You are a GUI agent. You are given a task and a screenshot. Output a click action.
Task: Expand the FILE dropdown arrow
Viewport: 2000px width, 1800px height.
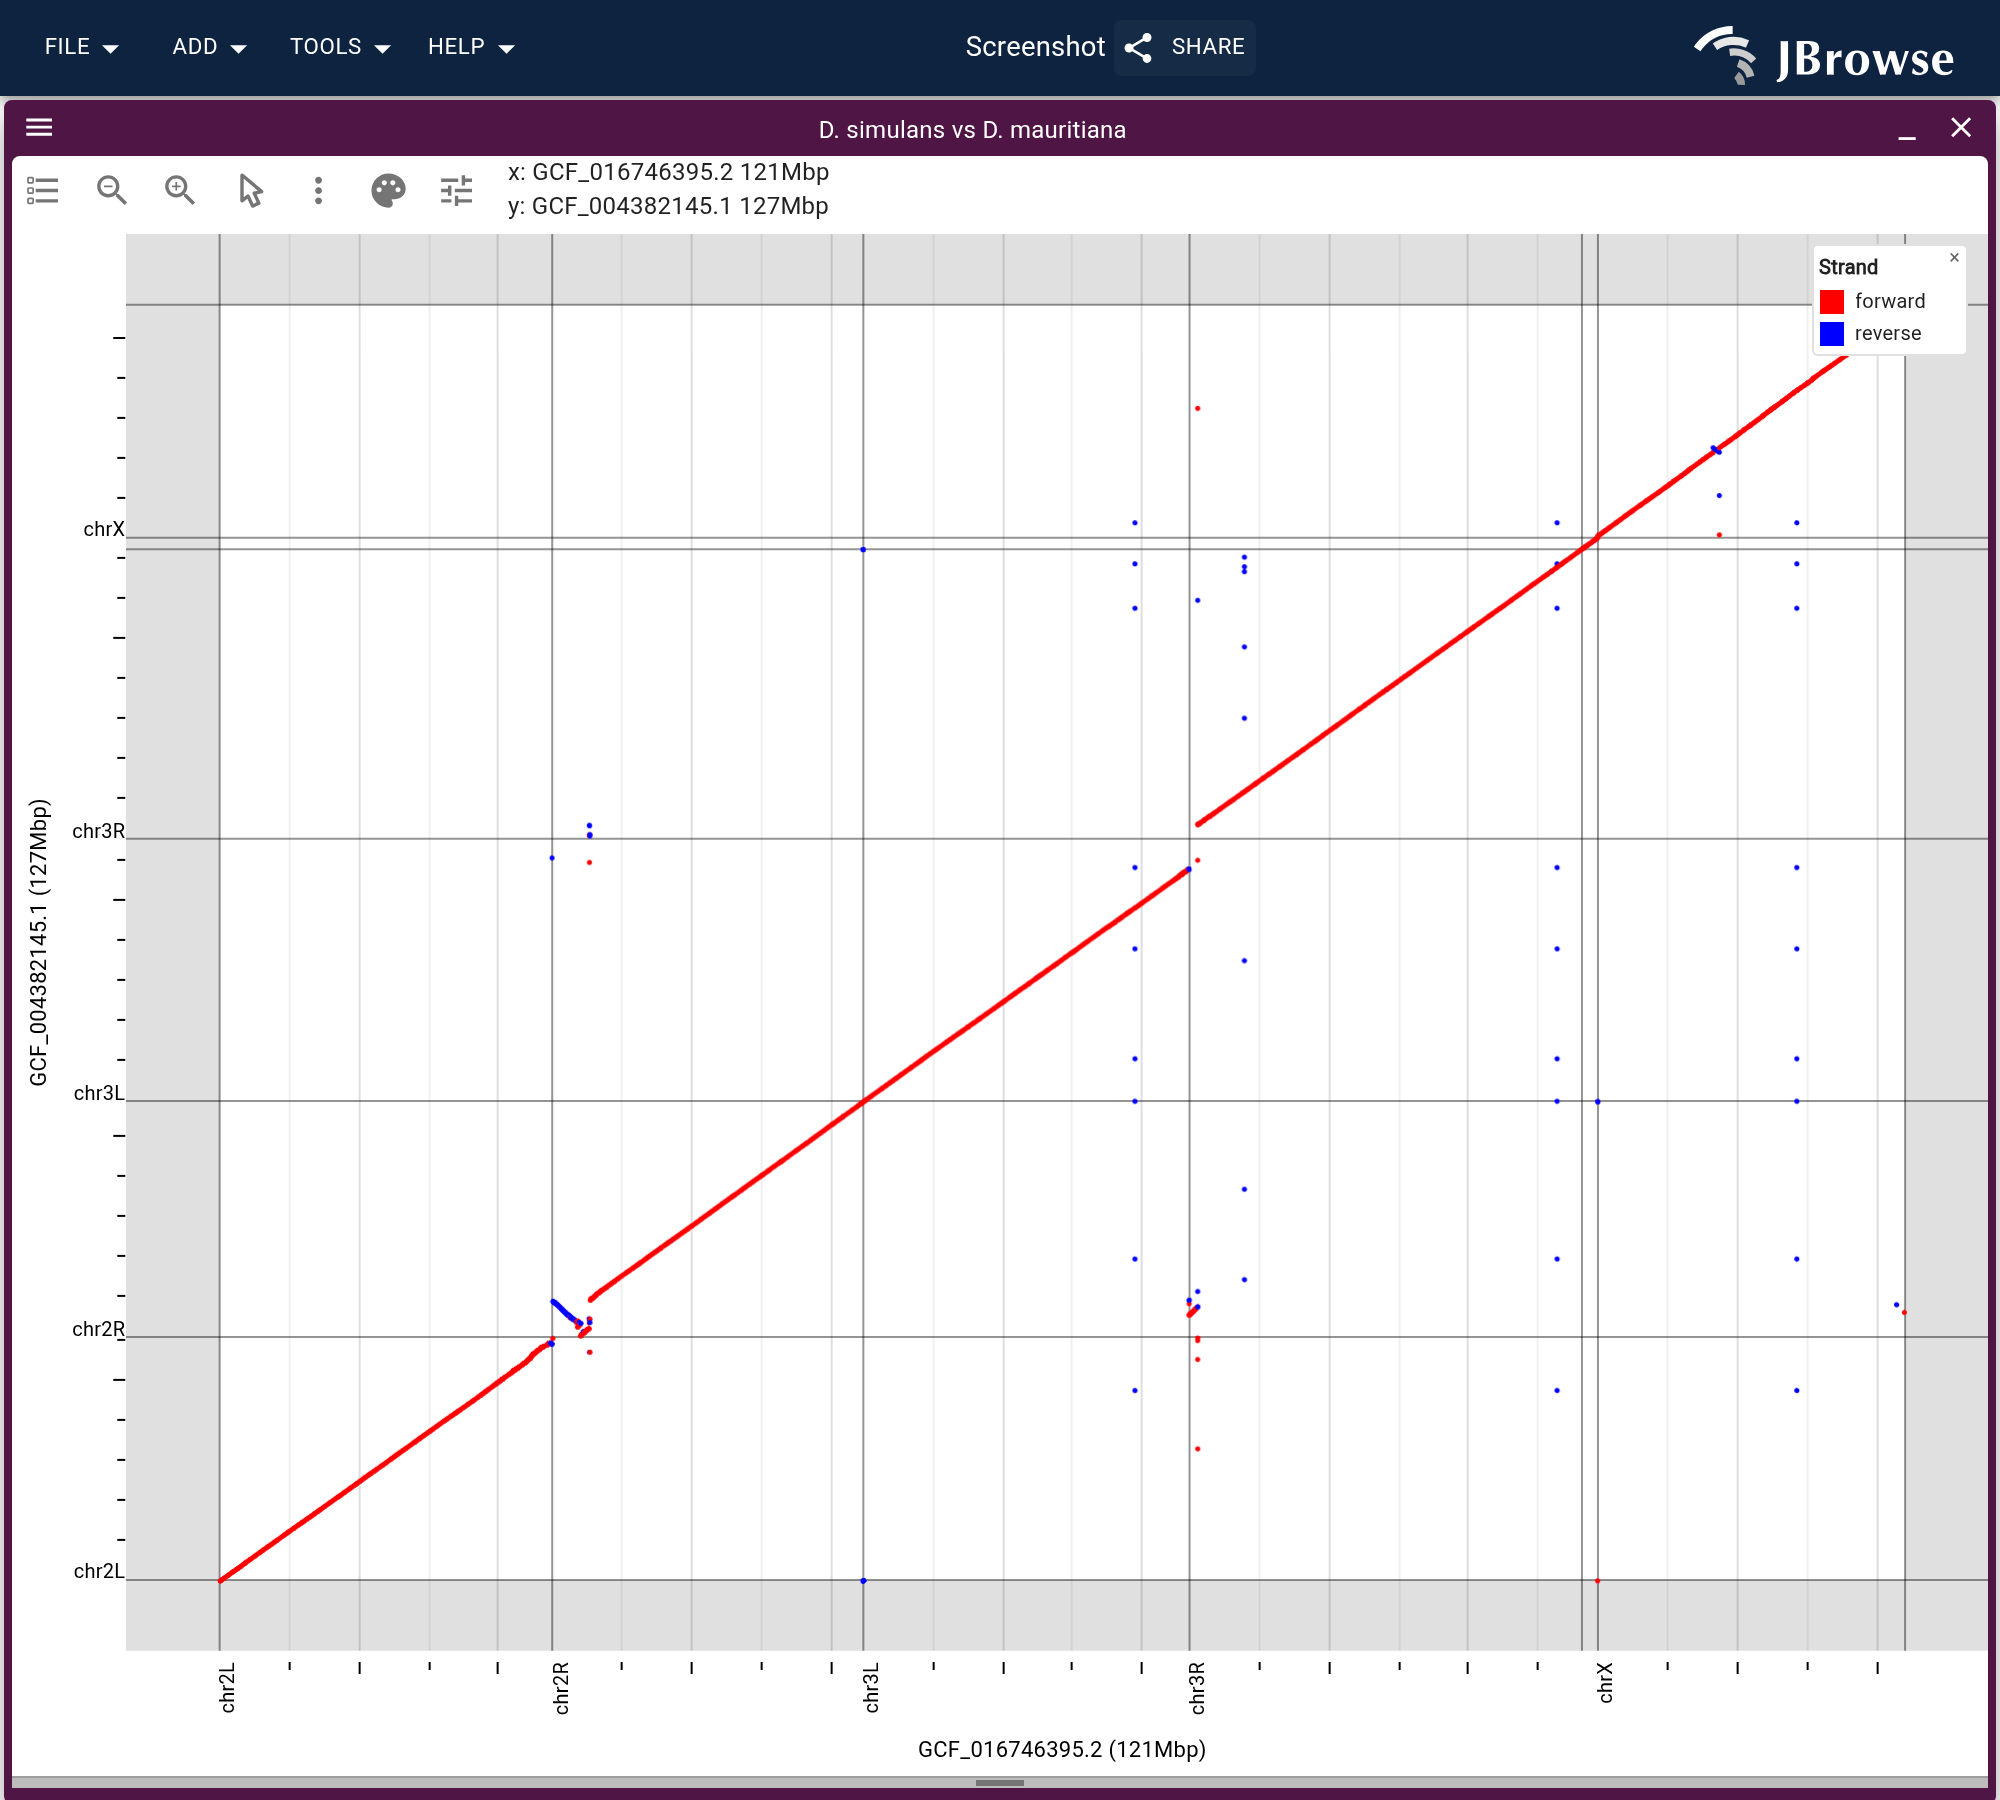pos(111,48)
